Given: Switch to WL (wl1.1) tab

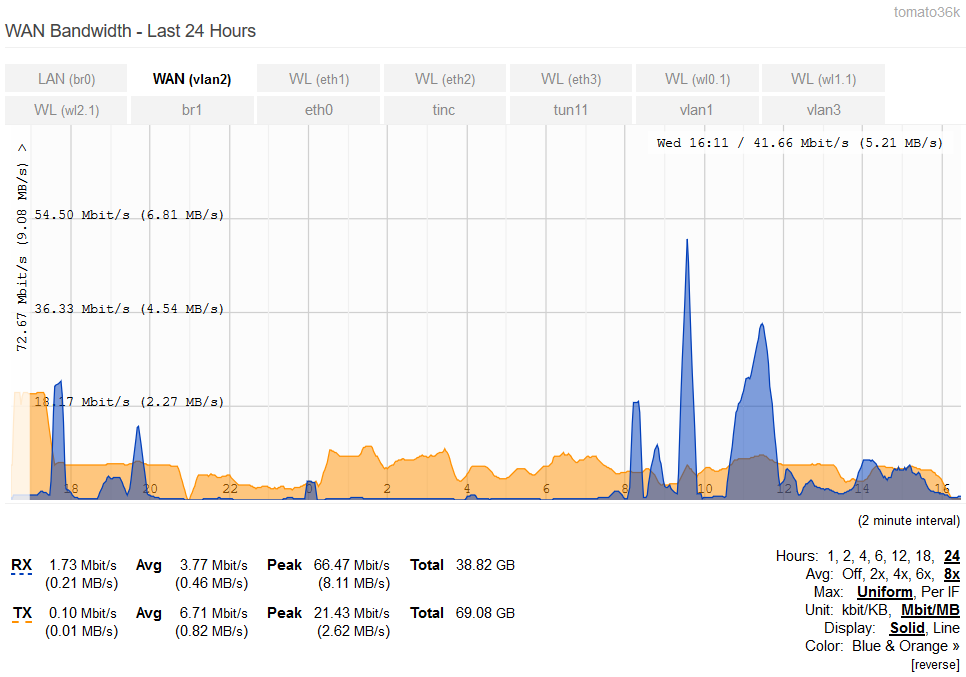Looking at the screenshot, I should pyautogui.click(x=823, y=79).
